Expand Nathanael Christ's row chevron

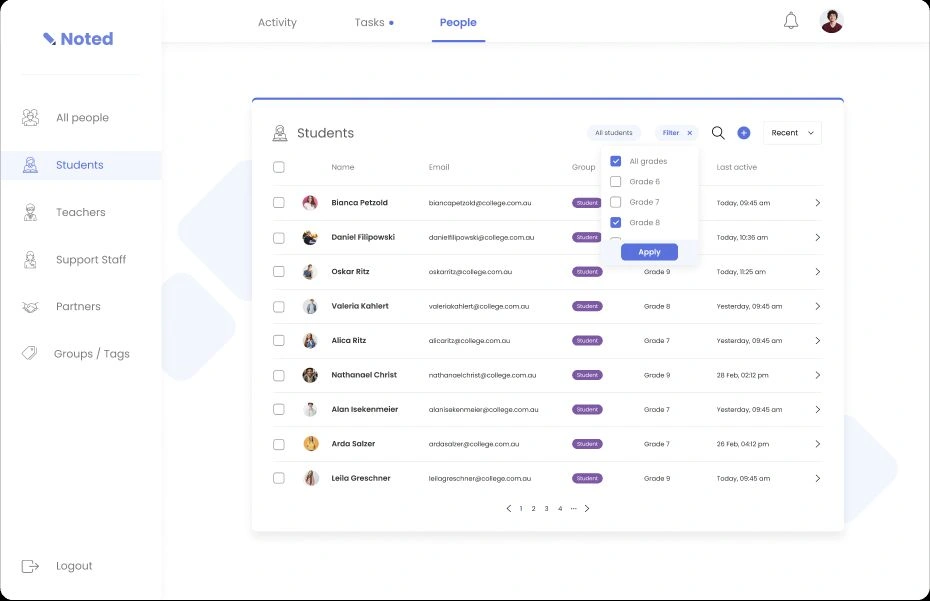817,375
